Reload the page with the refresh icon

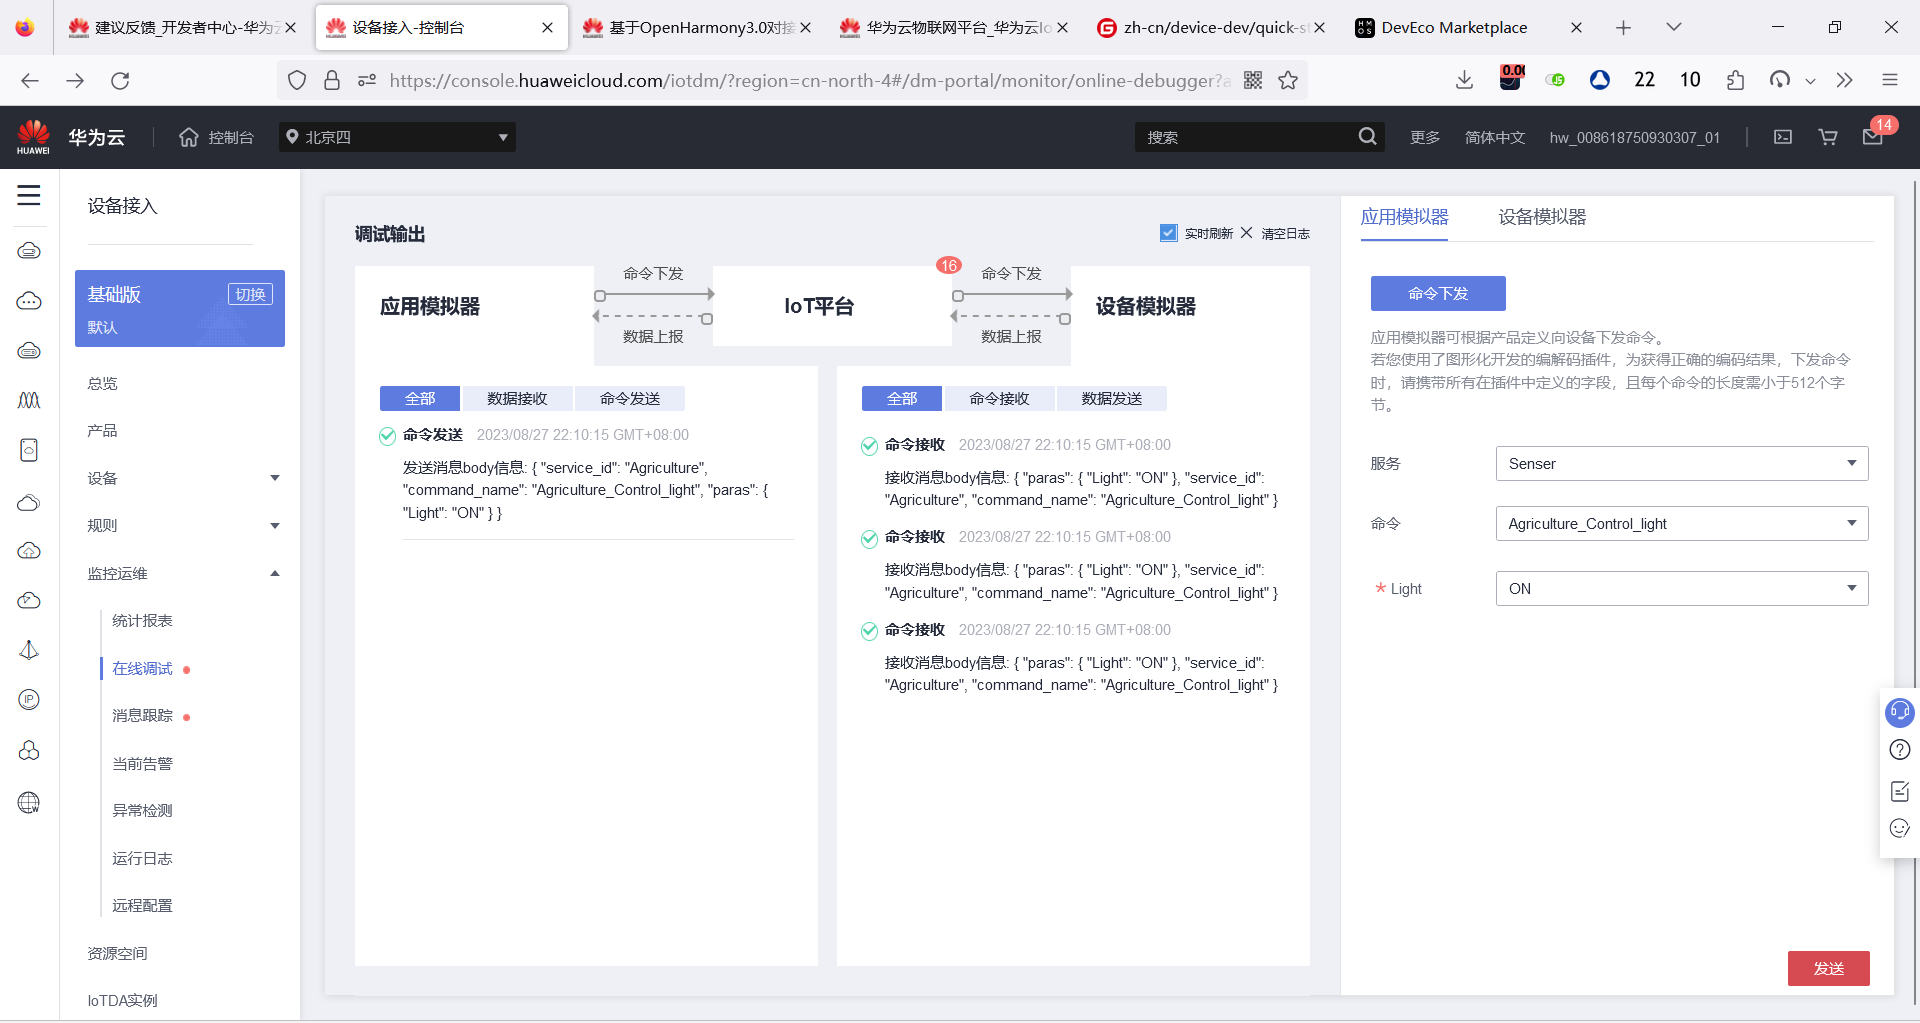coord(120,81)
